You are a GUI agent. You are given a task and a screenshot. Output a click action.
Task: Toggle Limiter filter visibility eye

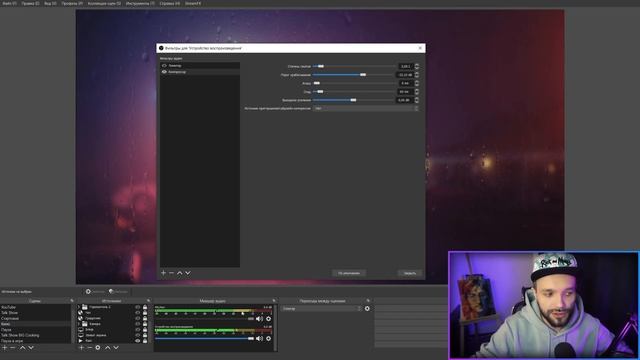click(164, 65)
